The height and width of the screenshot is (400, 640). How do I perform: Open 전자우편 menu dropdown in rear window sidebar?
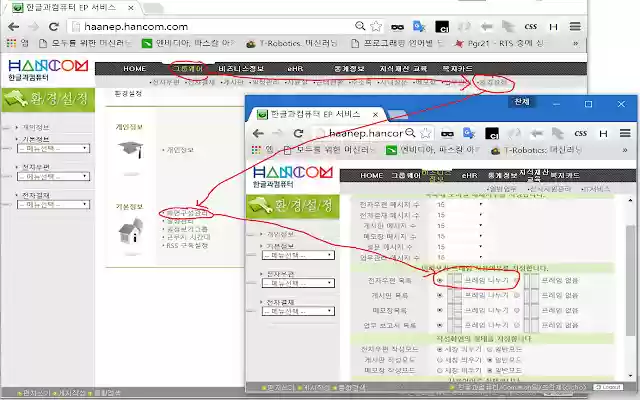point(53,176)
